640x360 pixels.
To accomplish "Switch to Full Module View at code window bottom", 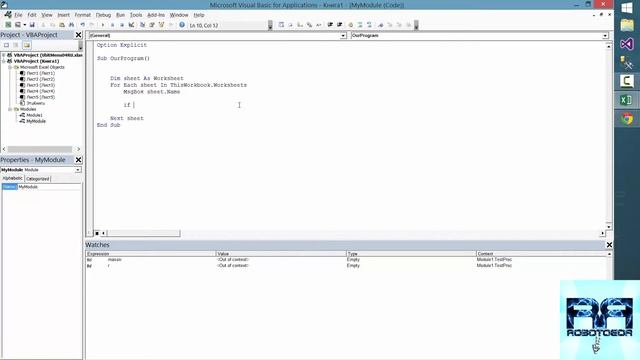I will click(97, 233).
